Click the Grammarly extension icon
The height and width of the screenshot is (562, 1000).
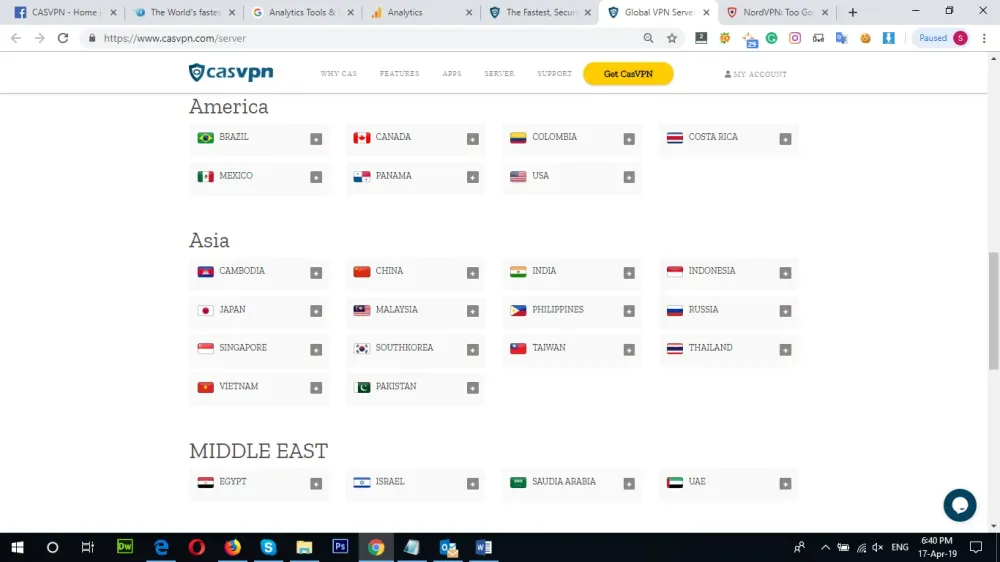(x=772, y=38)
